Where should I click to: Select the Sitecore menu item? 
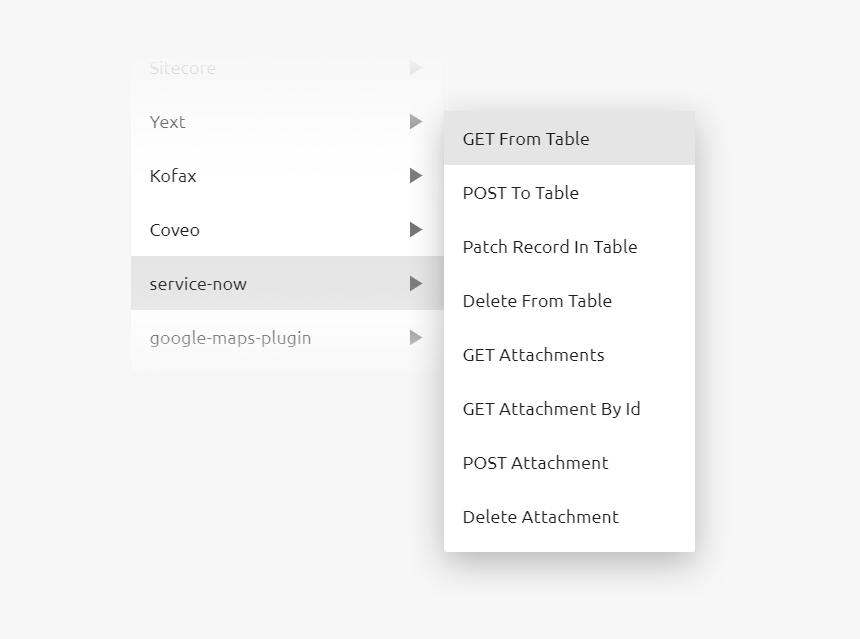(183, 68)
